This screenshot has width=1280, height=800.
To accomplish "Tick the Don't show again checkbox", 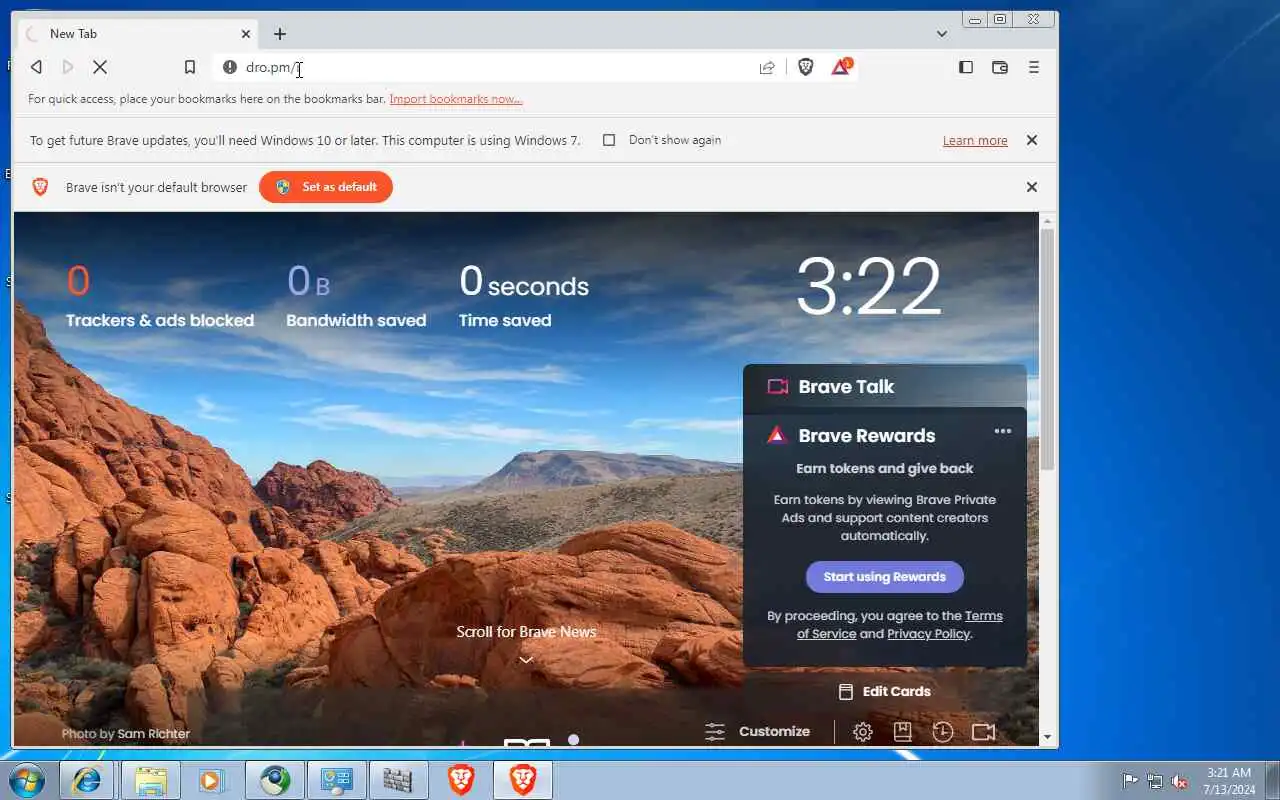I will pyautogui.click(x=609, y=140).
